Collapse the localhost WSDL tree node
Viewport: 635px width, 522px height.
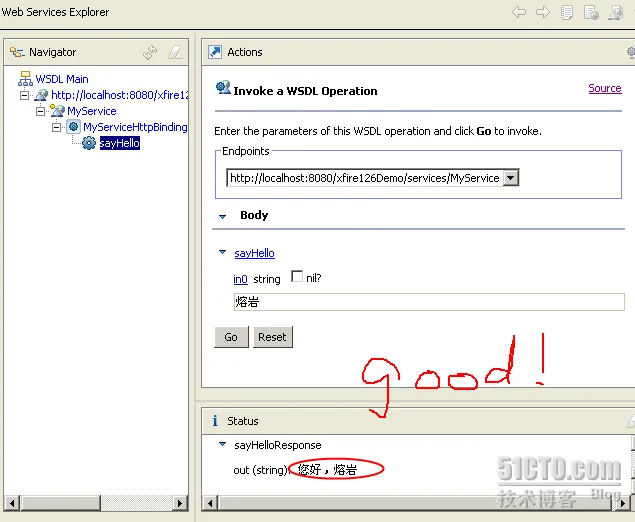coord(24,95)
